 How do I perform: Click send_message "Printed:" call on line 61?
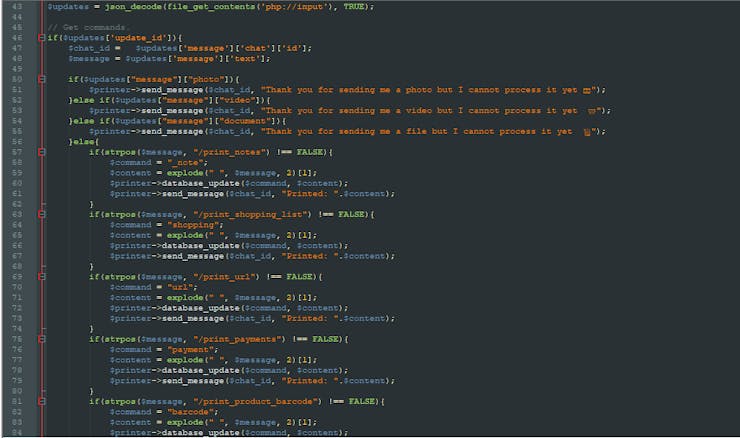(x=252, y=194)
